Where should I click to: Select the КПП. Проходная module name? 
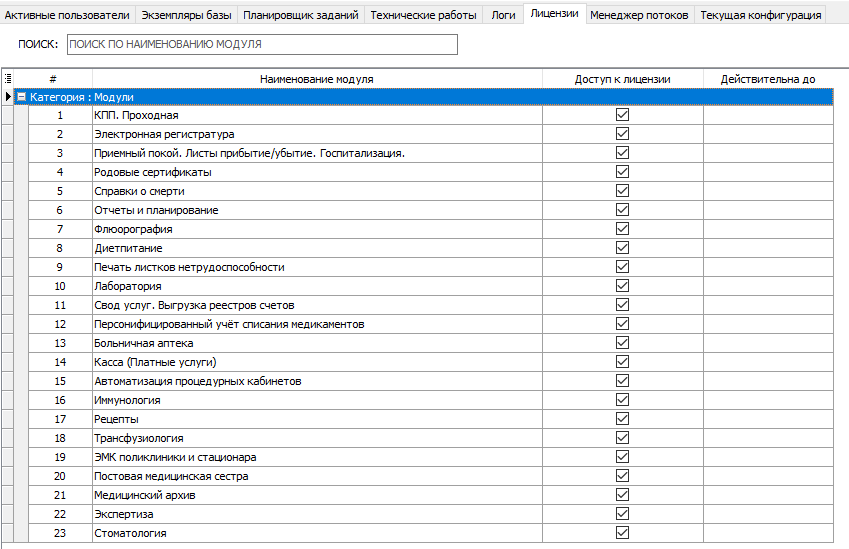(317, 115)
